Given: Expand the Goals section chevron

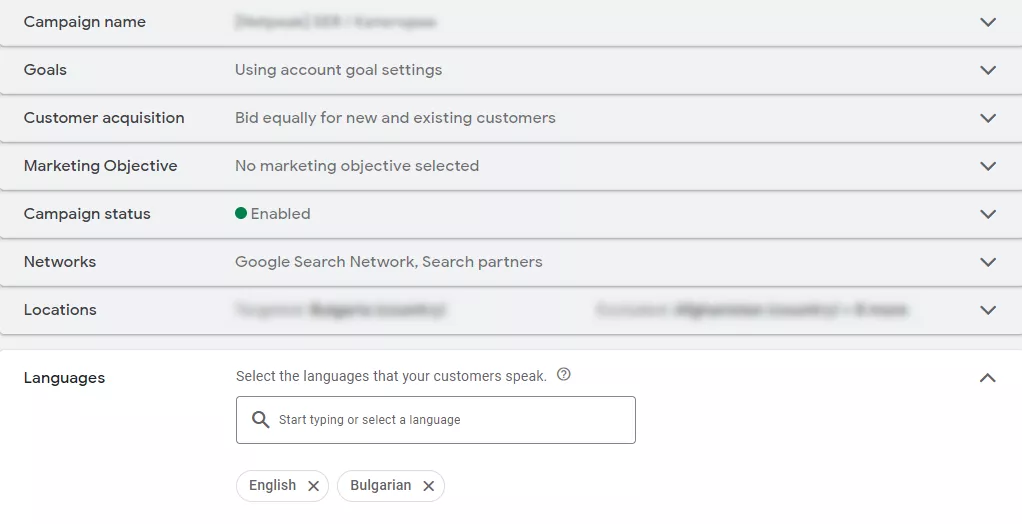Looking at the screenshot, I should point(988,70).
